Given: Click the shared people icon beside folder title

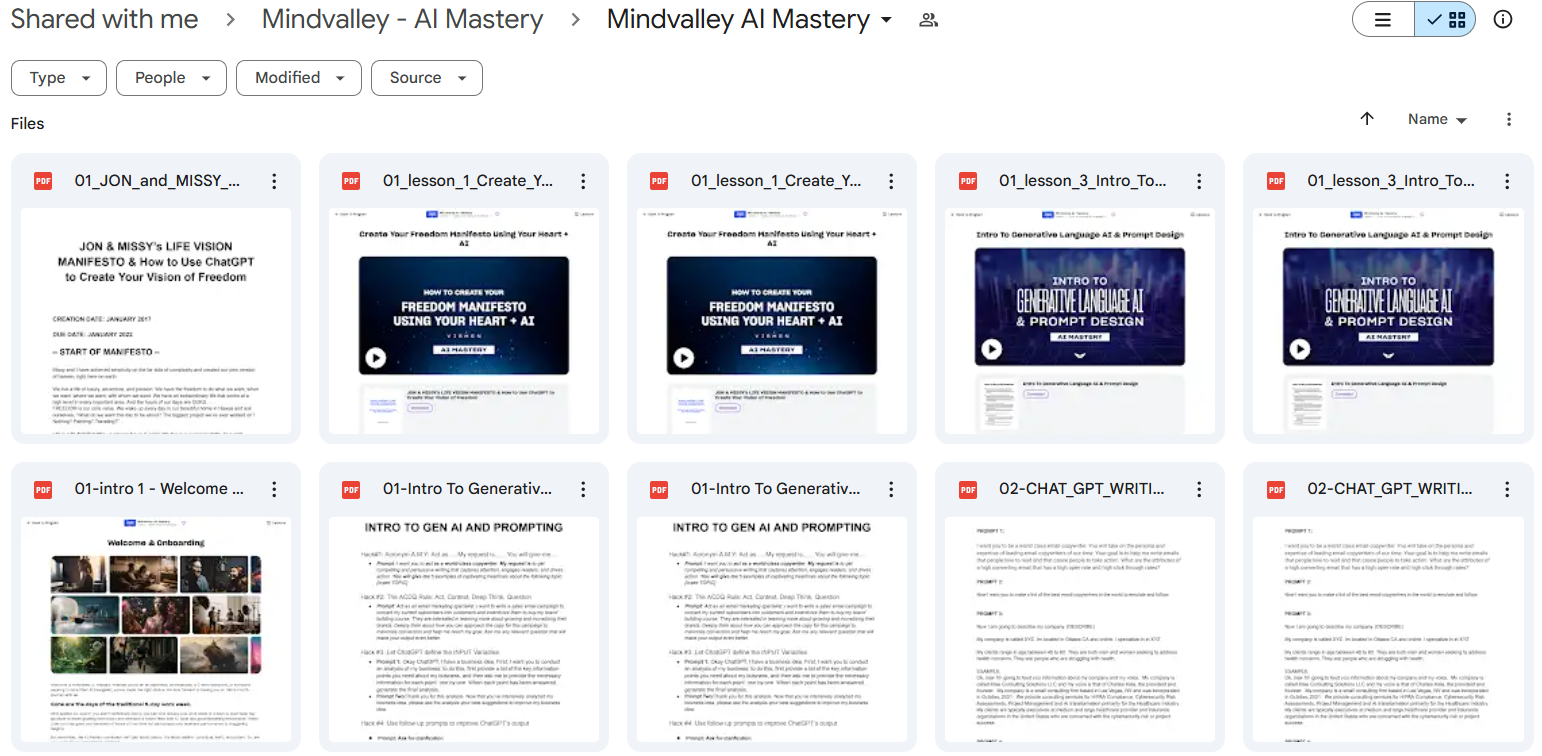Looking at the screenshot, I should click(928, 20).
